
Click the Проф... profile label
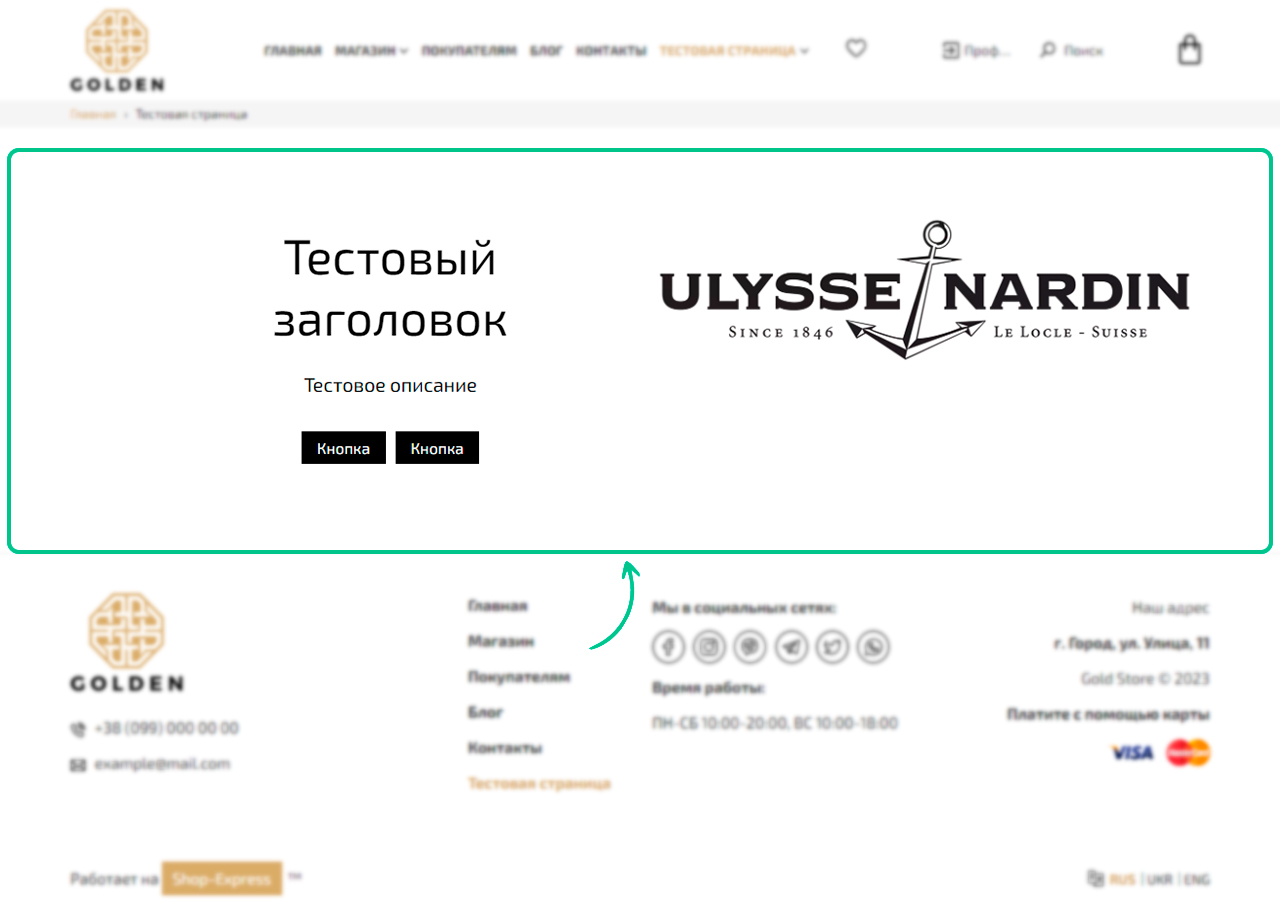point(988,51)
